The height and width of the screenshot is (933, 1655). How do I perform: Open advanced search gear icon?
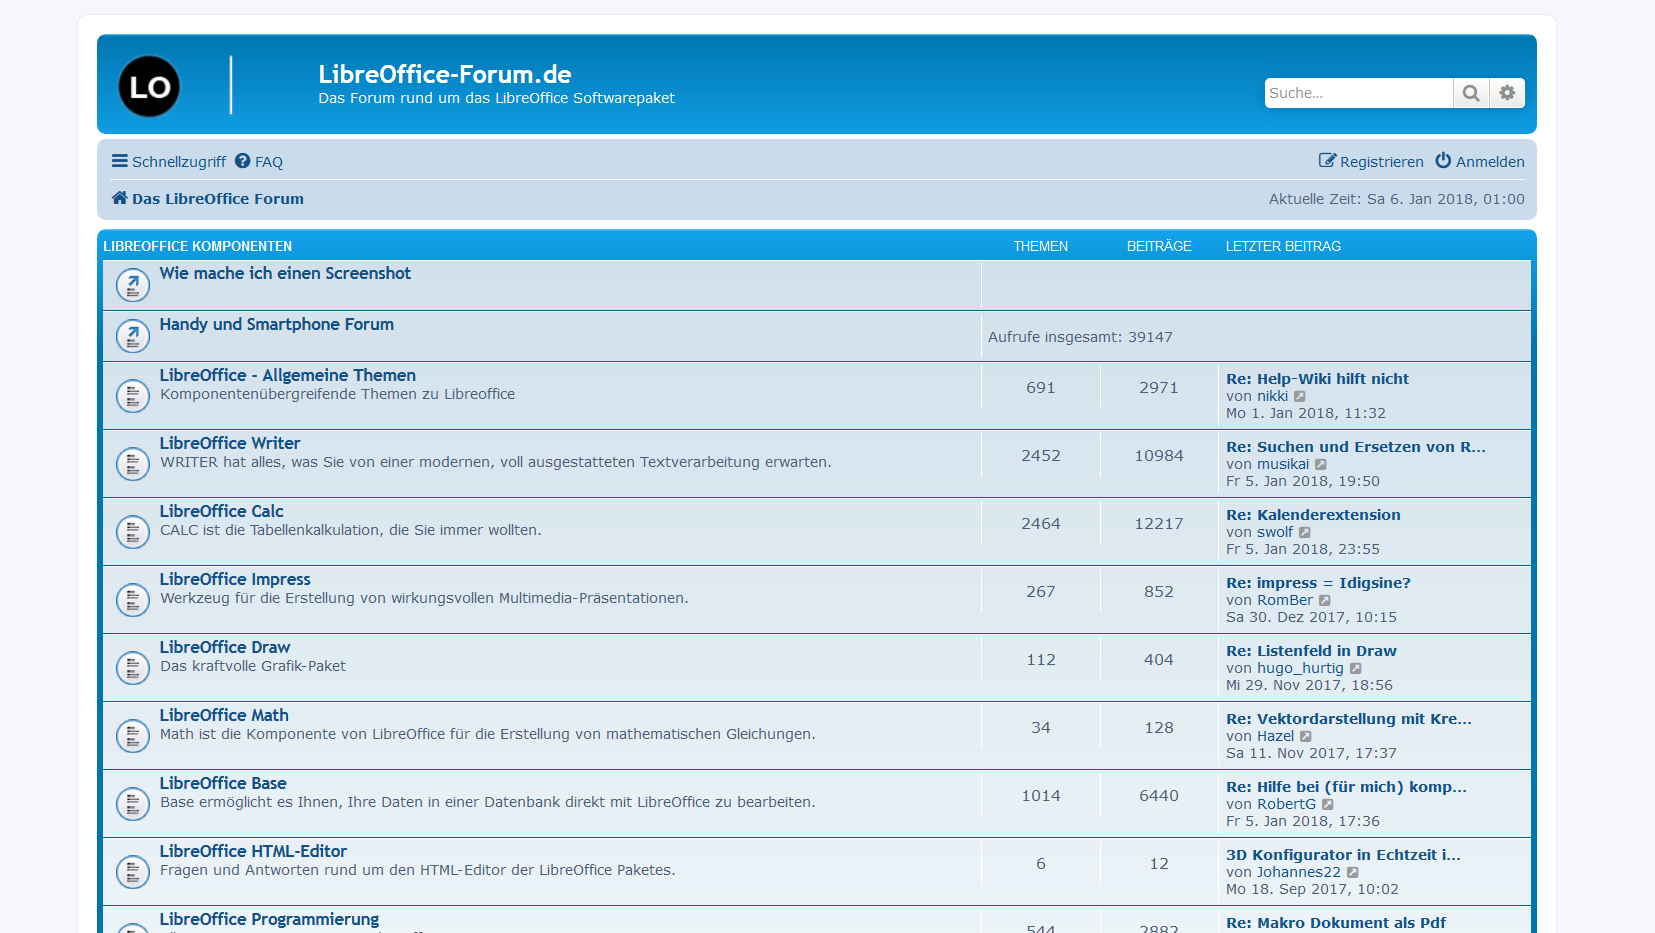(1507, 93)
